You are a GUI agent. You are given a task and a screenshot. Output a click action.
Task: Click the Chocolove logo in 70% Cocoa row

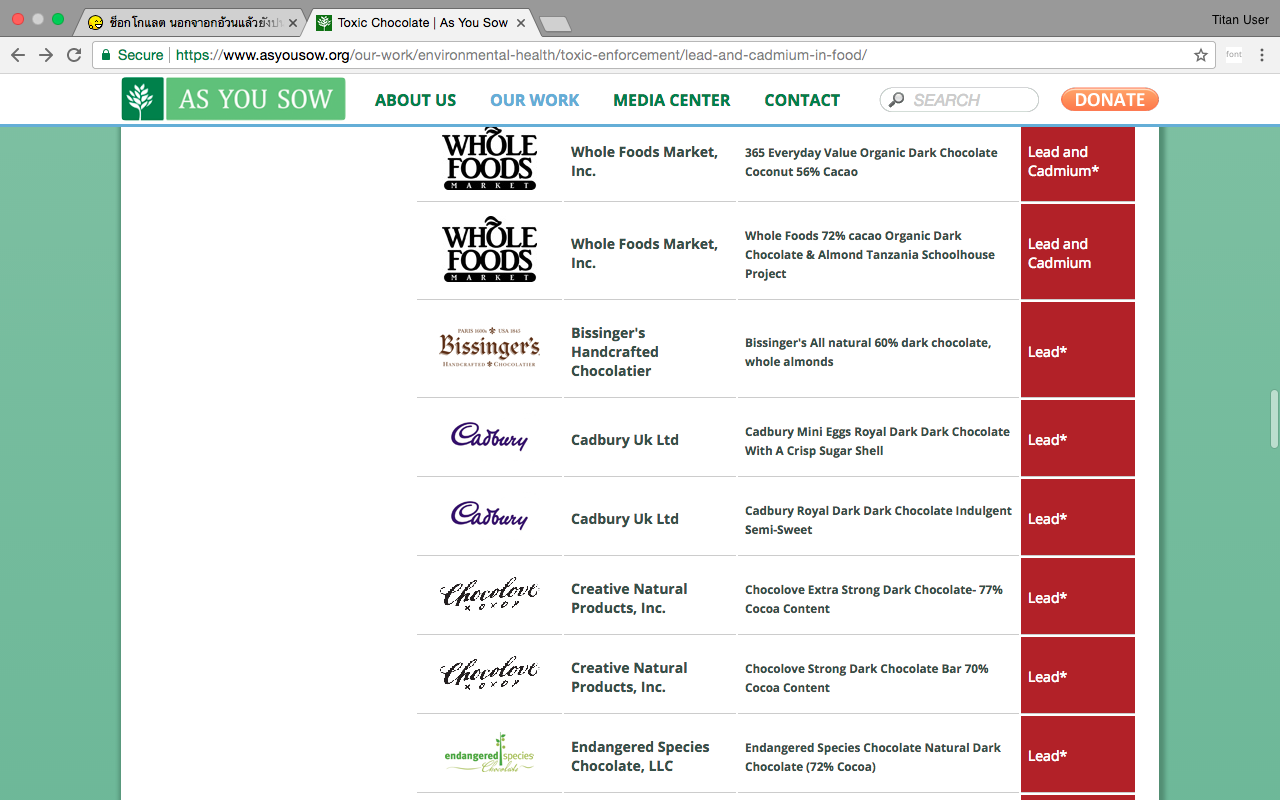pyautogui.click(x=489, y=673)
